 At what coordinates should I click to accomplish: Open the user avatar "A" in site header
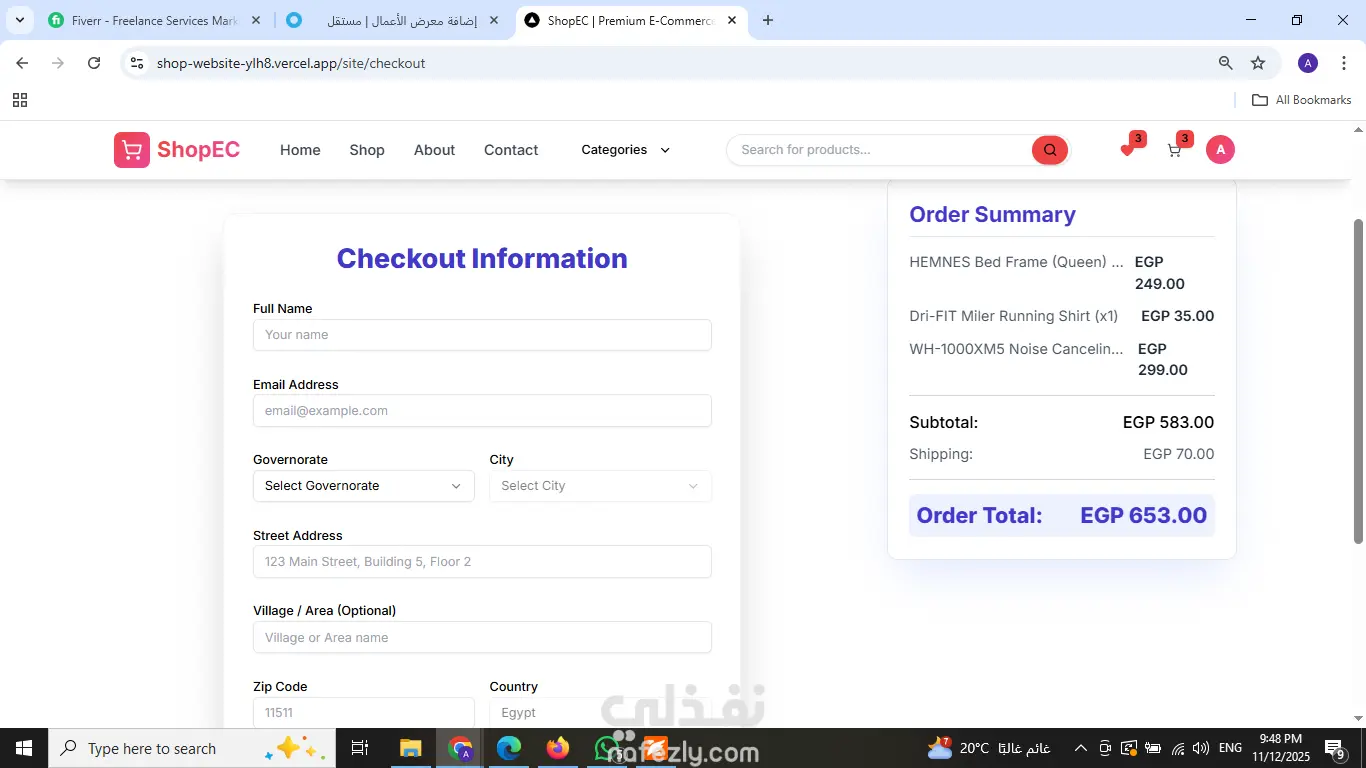tap(1220, 150)
